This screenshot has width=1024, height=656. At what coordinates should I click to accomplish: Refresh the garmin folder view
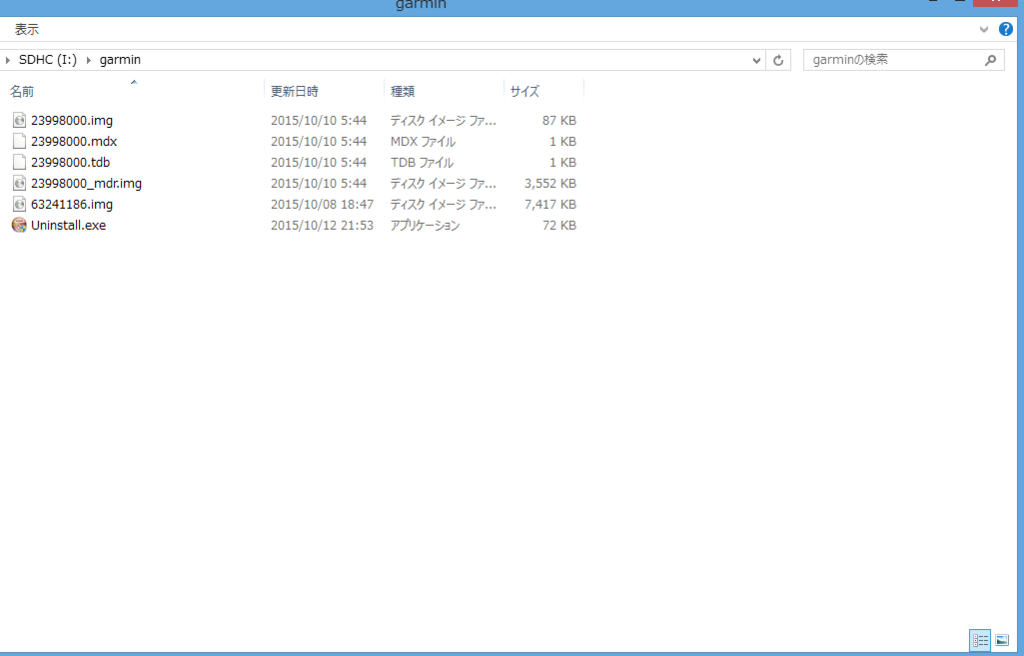tap(778, 60)
